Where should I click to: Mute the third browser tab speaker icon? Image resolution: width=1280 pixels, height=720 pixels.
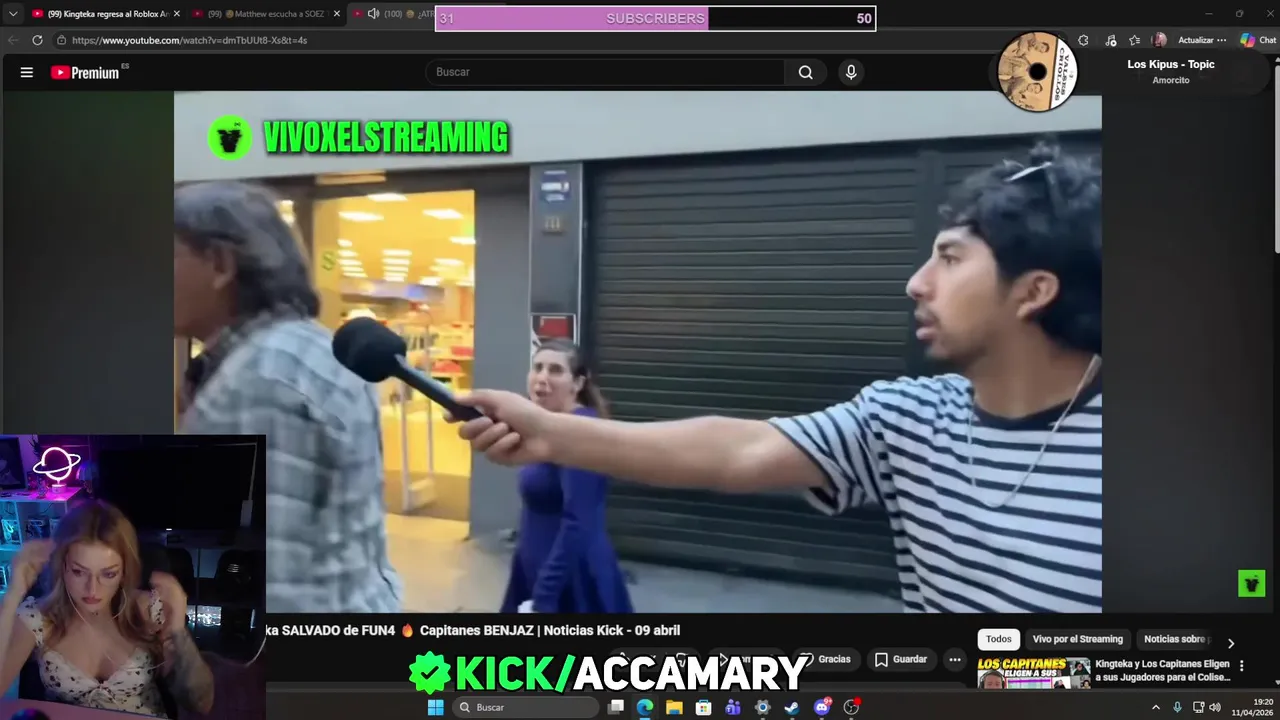point(373,14)
